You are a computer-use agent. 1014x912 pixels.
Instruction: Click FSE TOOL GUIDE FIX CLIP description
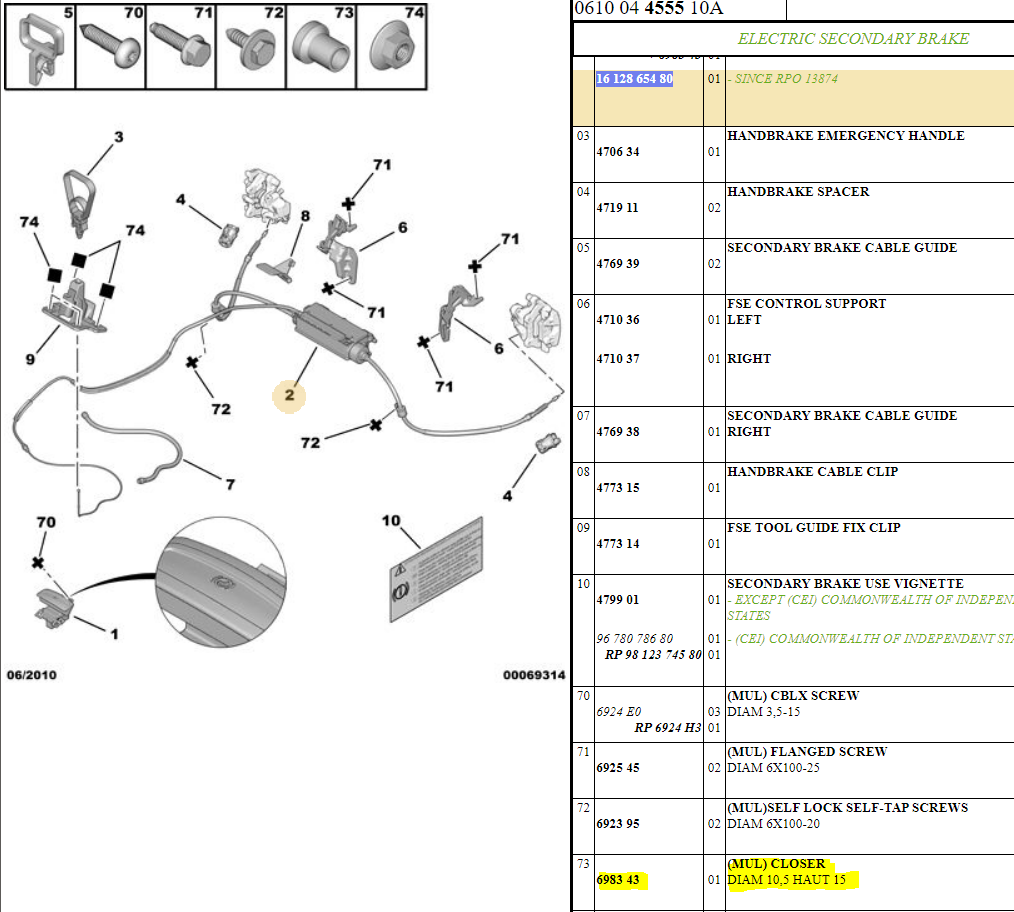point(814,528)
